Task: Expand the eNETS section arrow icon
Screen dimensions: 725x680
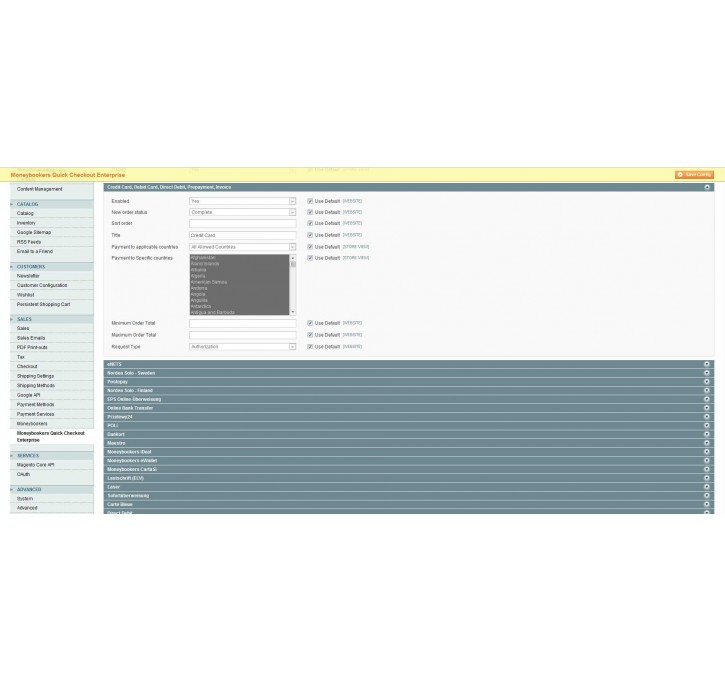Action: tap(707, 364)
